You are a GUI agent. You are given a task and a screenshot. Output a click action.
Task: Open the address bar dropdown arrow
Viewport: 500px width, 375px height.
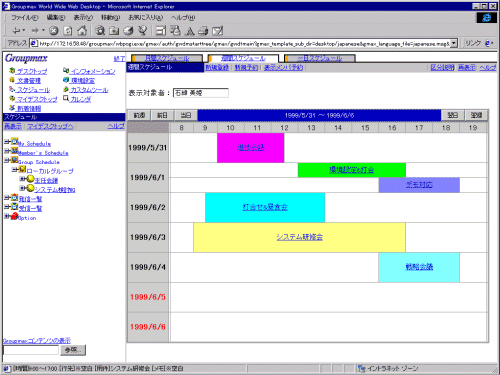454,44
